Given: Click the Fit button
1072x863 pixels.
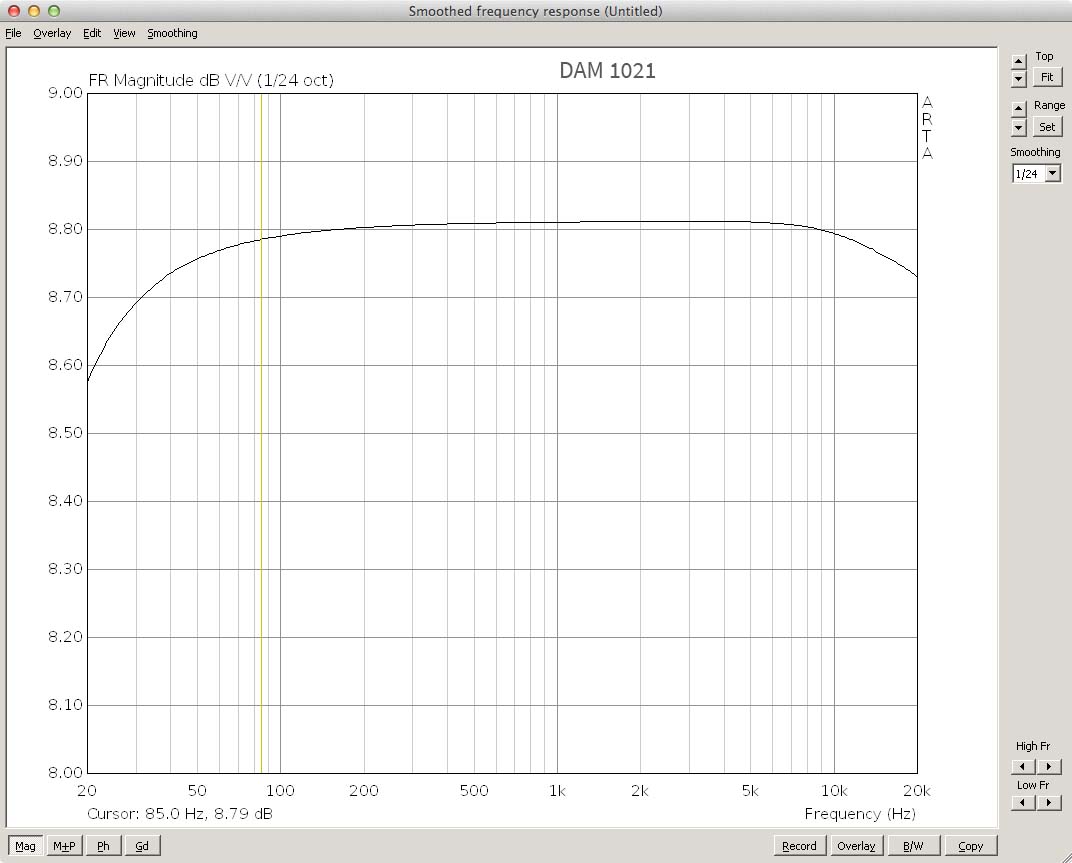Looking at the screenshot, I should pyautogui.click(x=1047, y=77).
